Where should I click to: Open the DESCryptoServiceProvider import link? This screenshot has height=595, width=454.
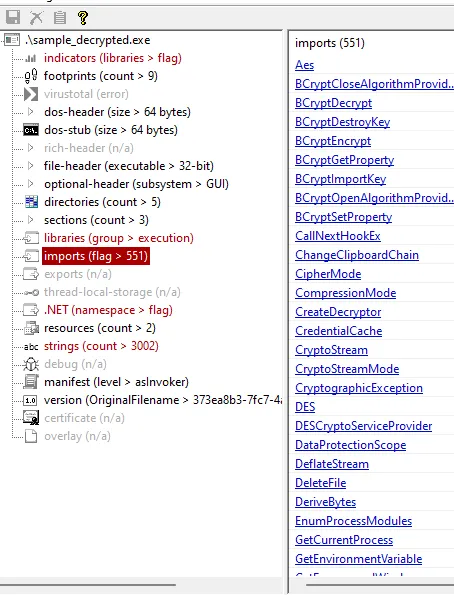pos(364,426)
